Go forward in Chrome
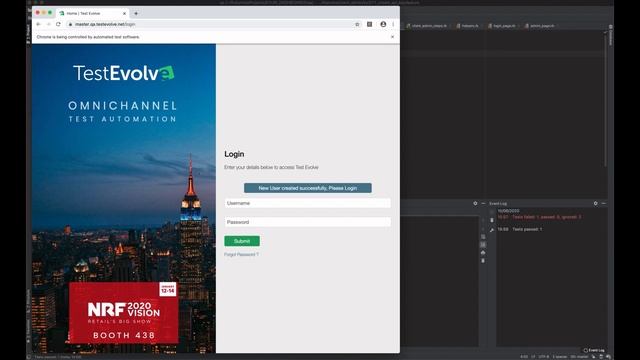Image resolution: width=640 pixels, height=360 pixels. pos(48,24)
